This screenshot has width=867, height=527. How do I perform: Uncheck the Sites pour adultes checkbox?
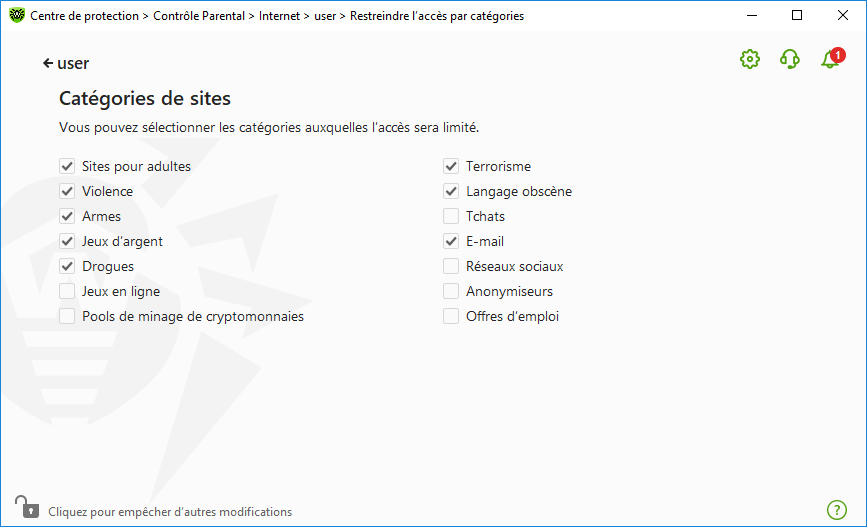tap(67, 166)
